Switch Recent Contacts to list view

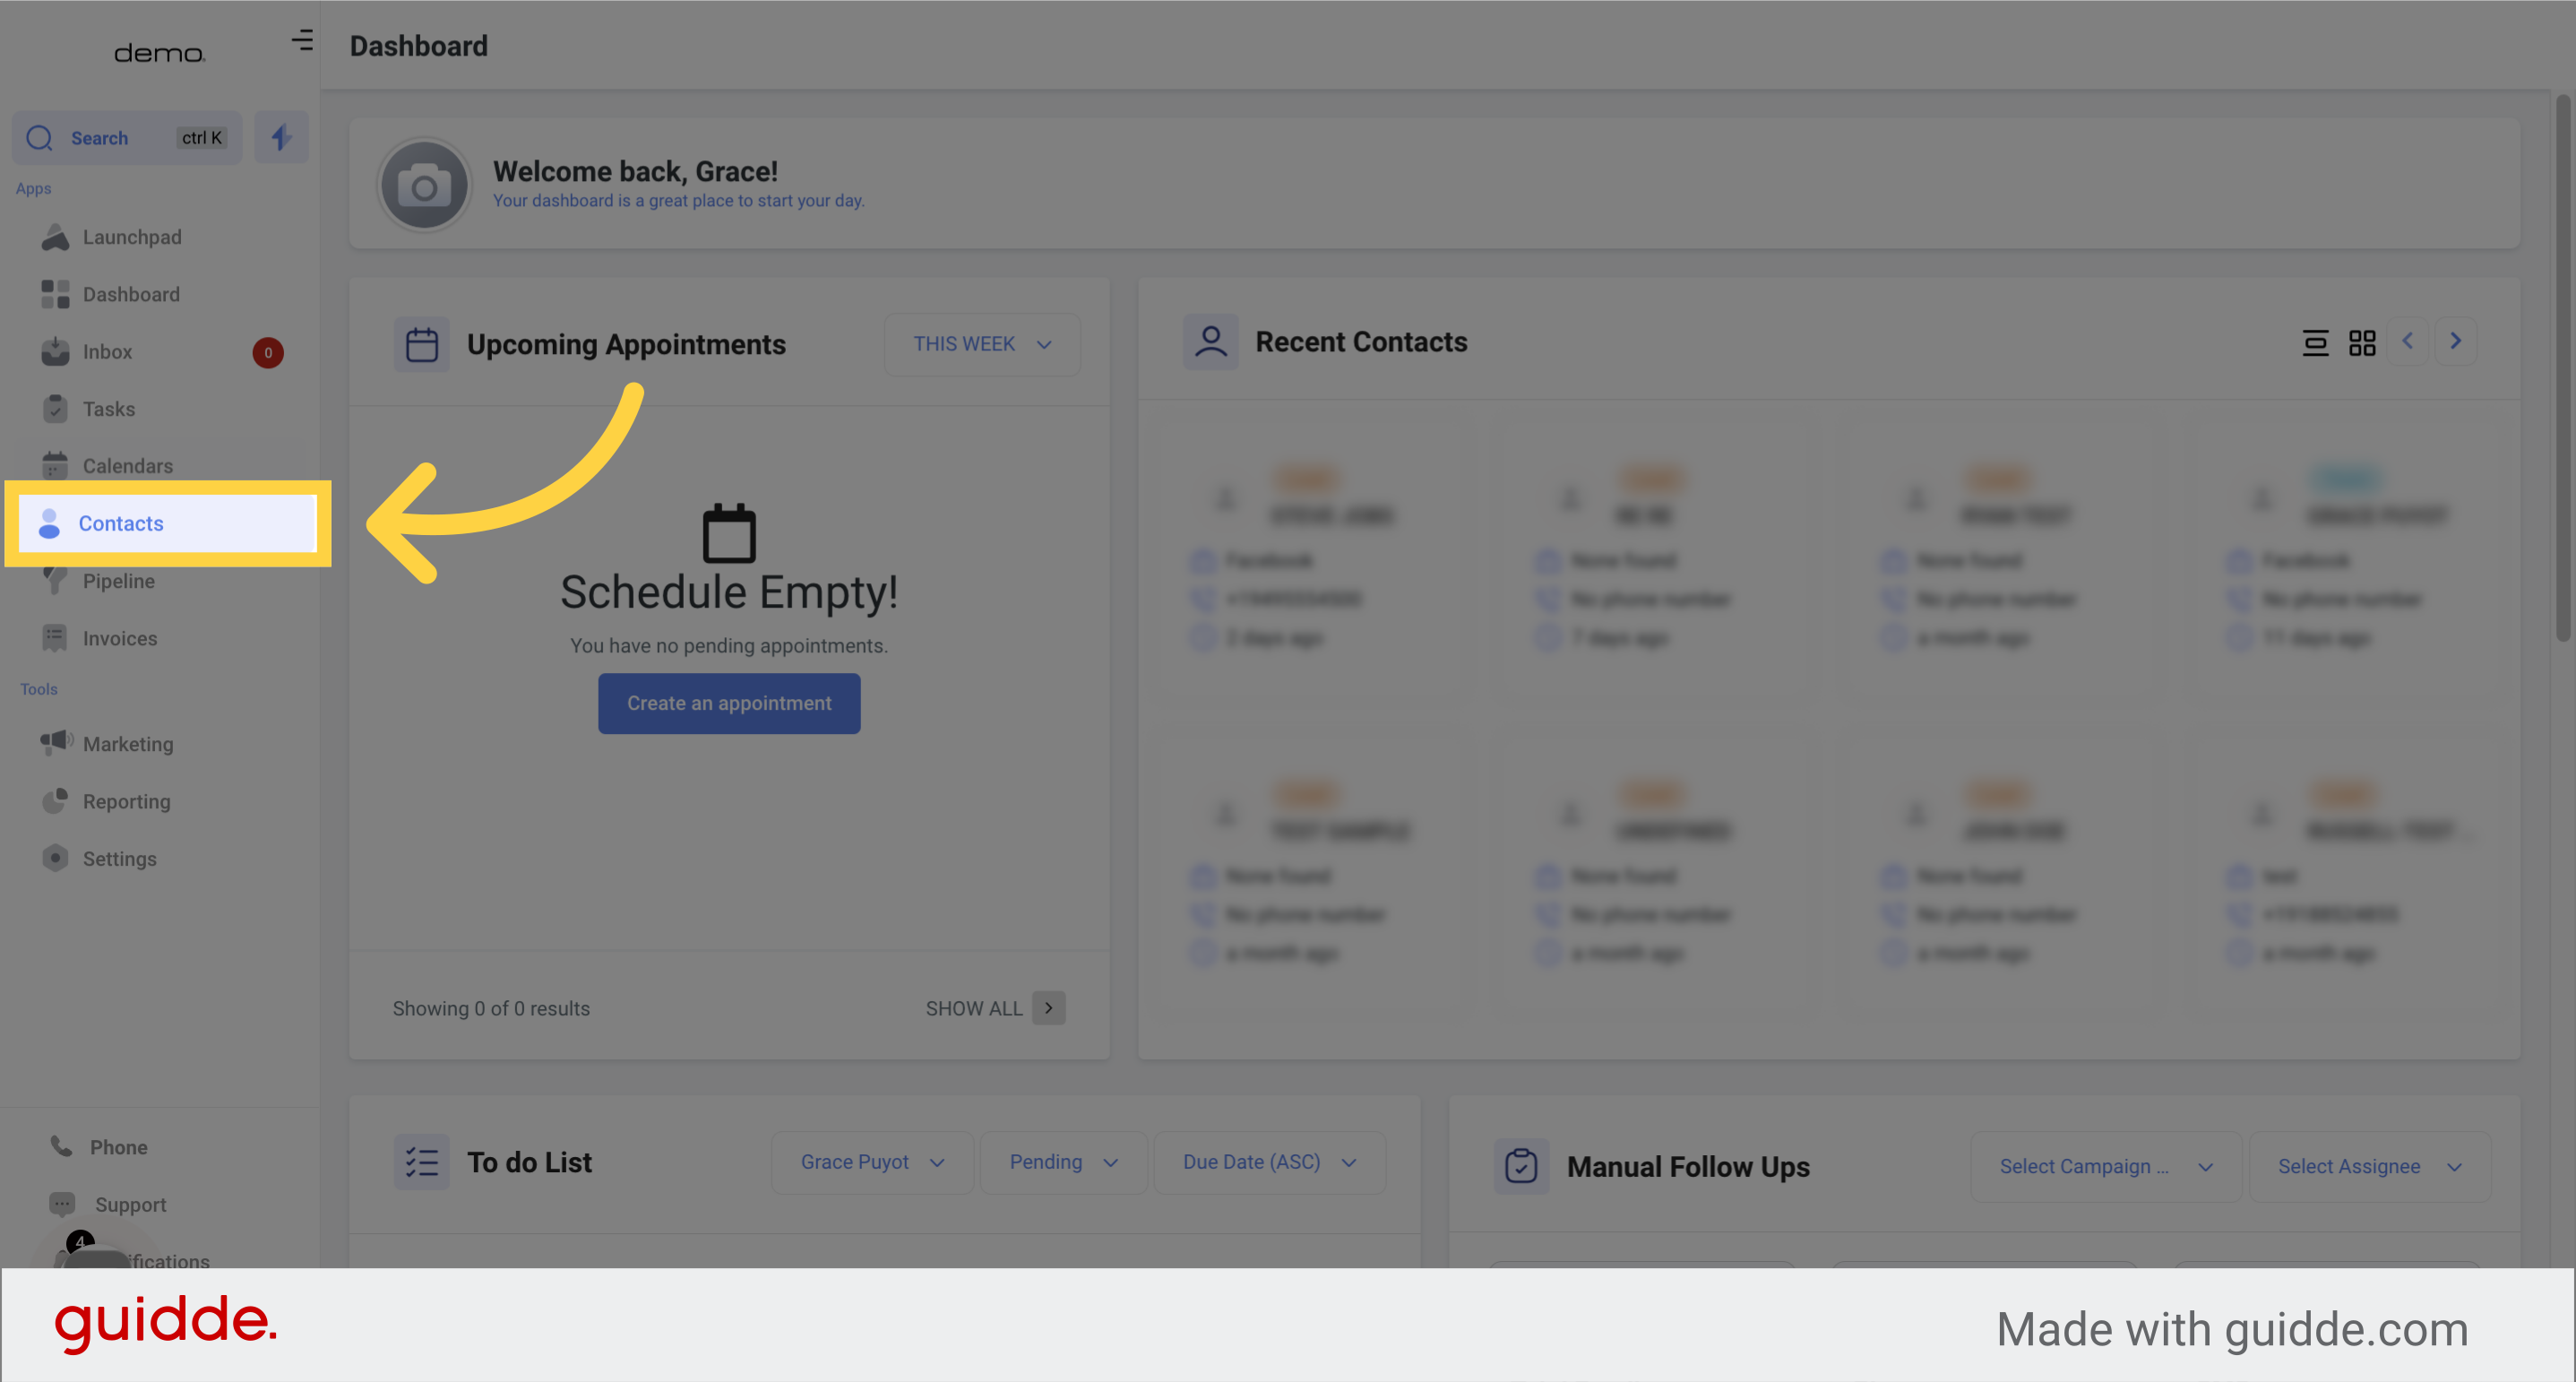pos(2317,342)
